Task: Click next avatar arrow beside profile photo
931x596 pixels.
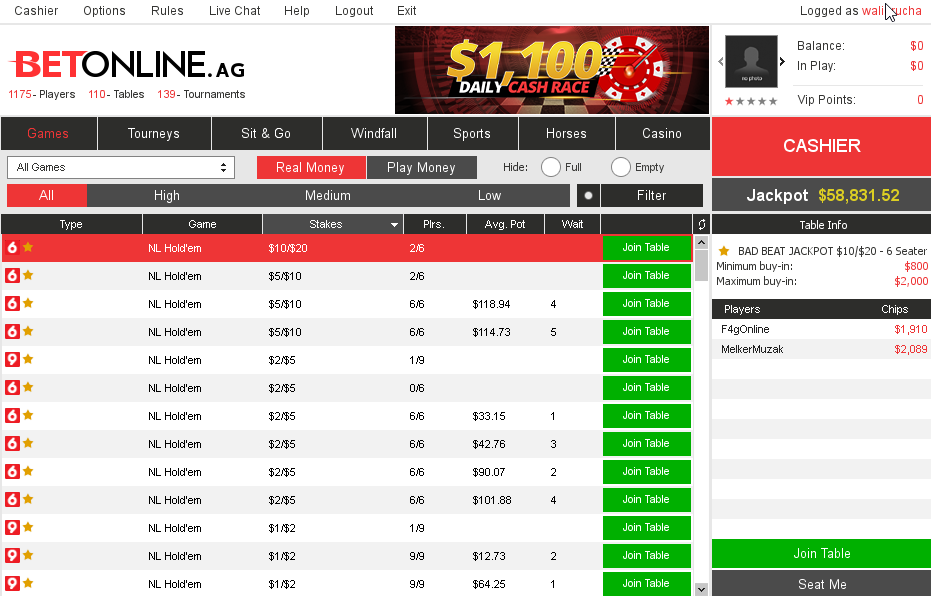Action: [782, 62]
